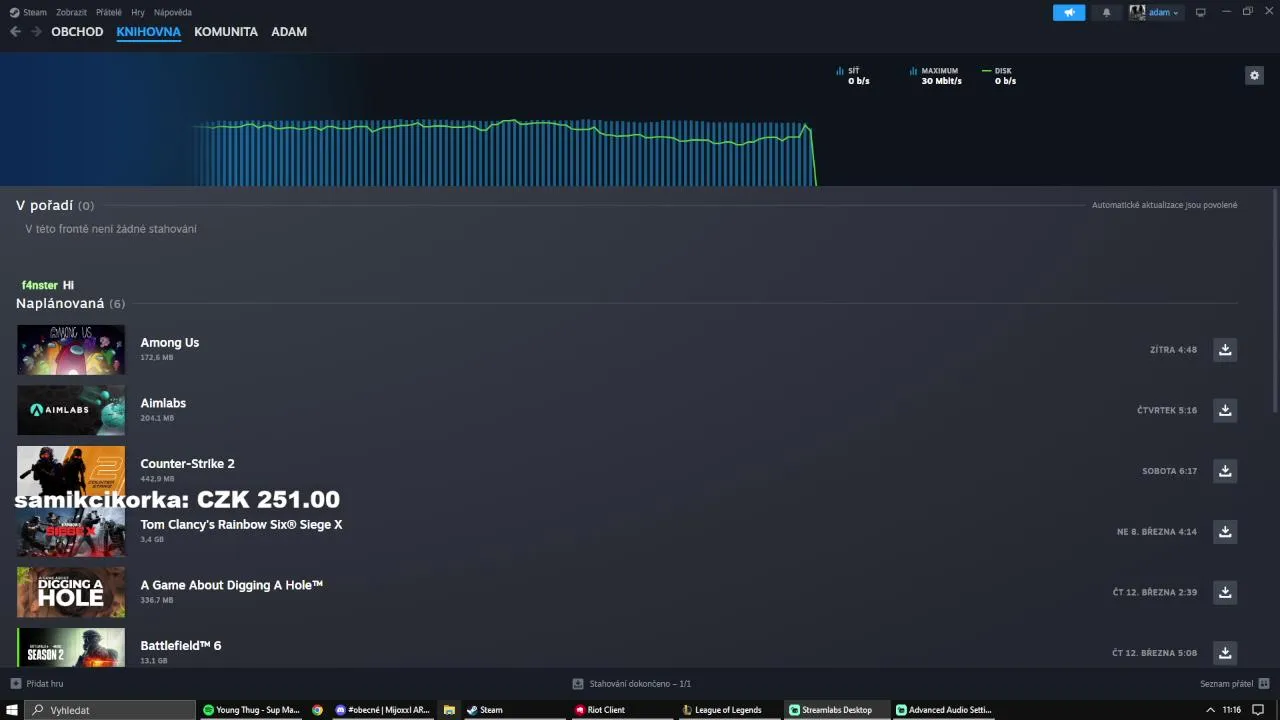1280x720 pixels.
Task: Open the Aimlabs thumbnail
Action: [71, 410]
